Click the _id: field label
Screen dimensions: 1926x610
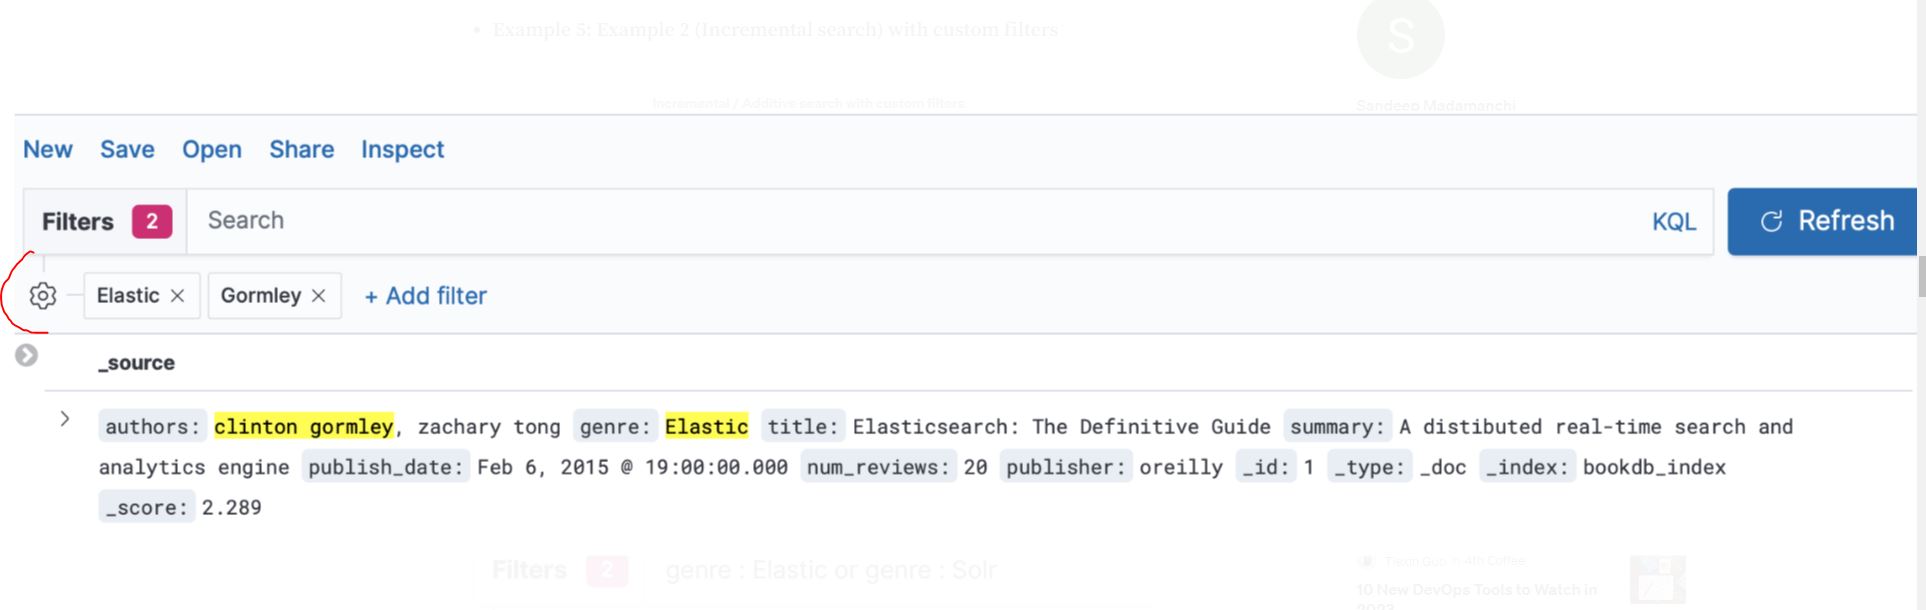pyautogui.click(x=1266, y=467)
